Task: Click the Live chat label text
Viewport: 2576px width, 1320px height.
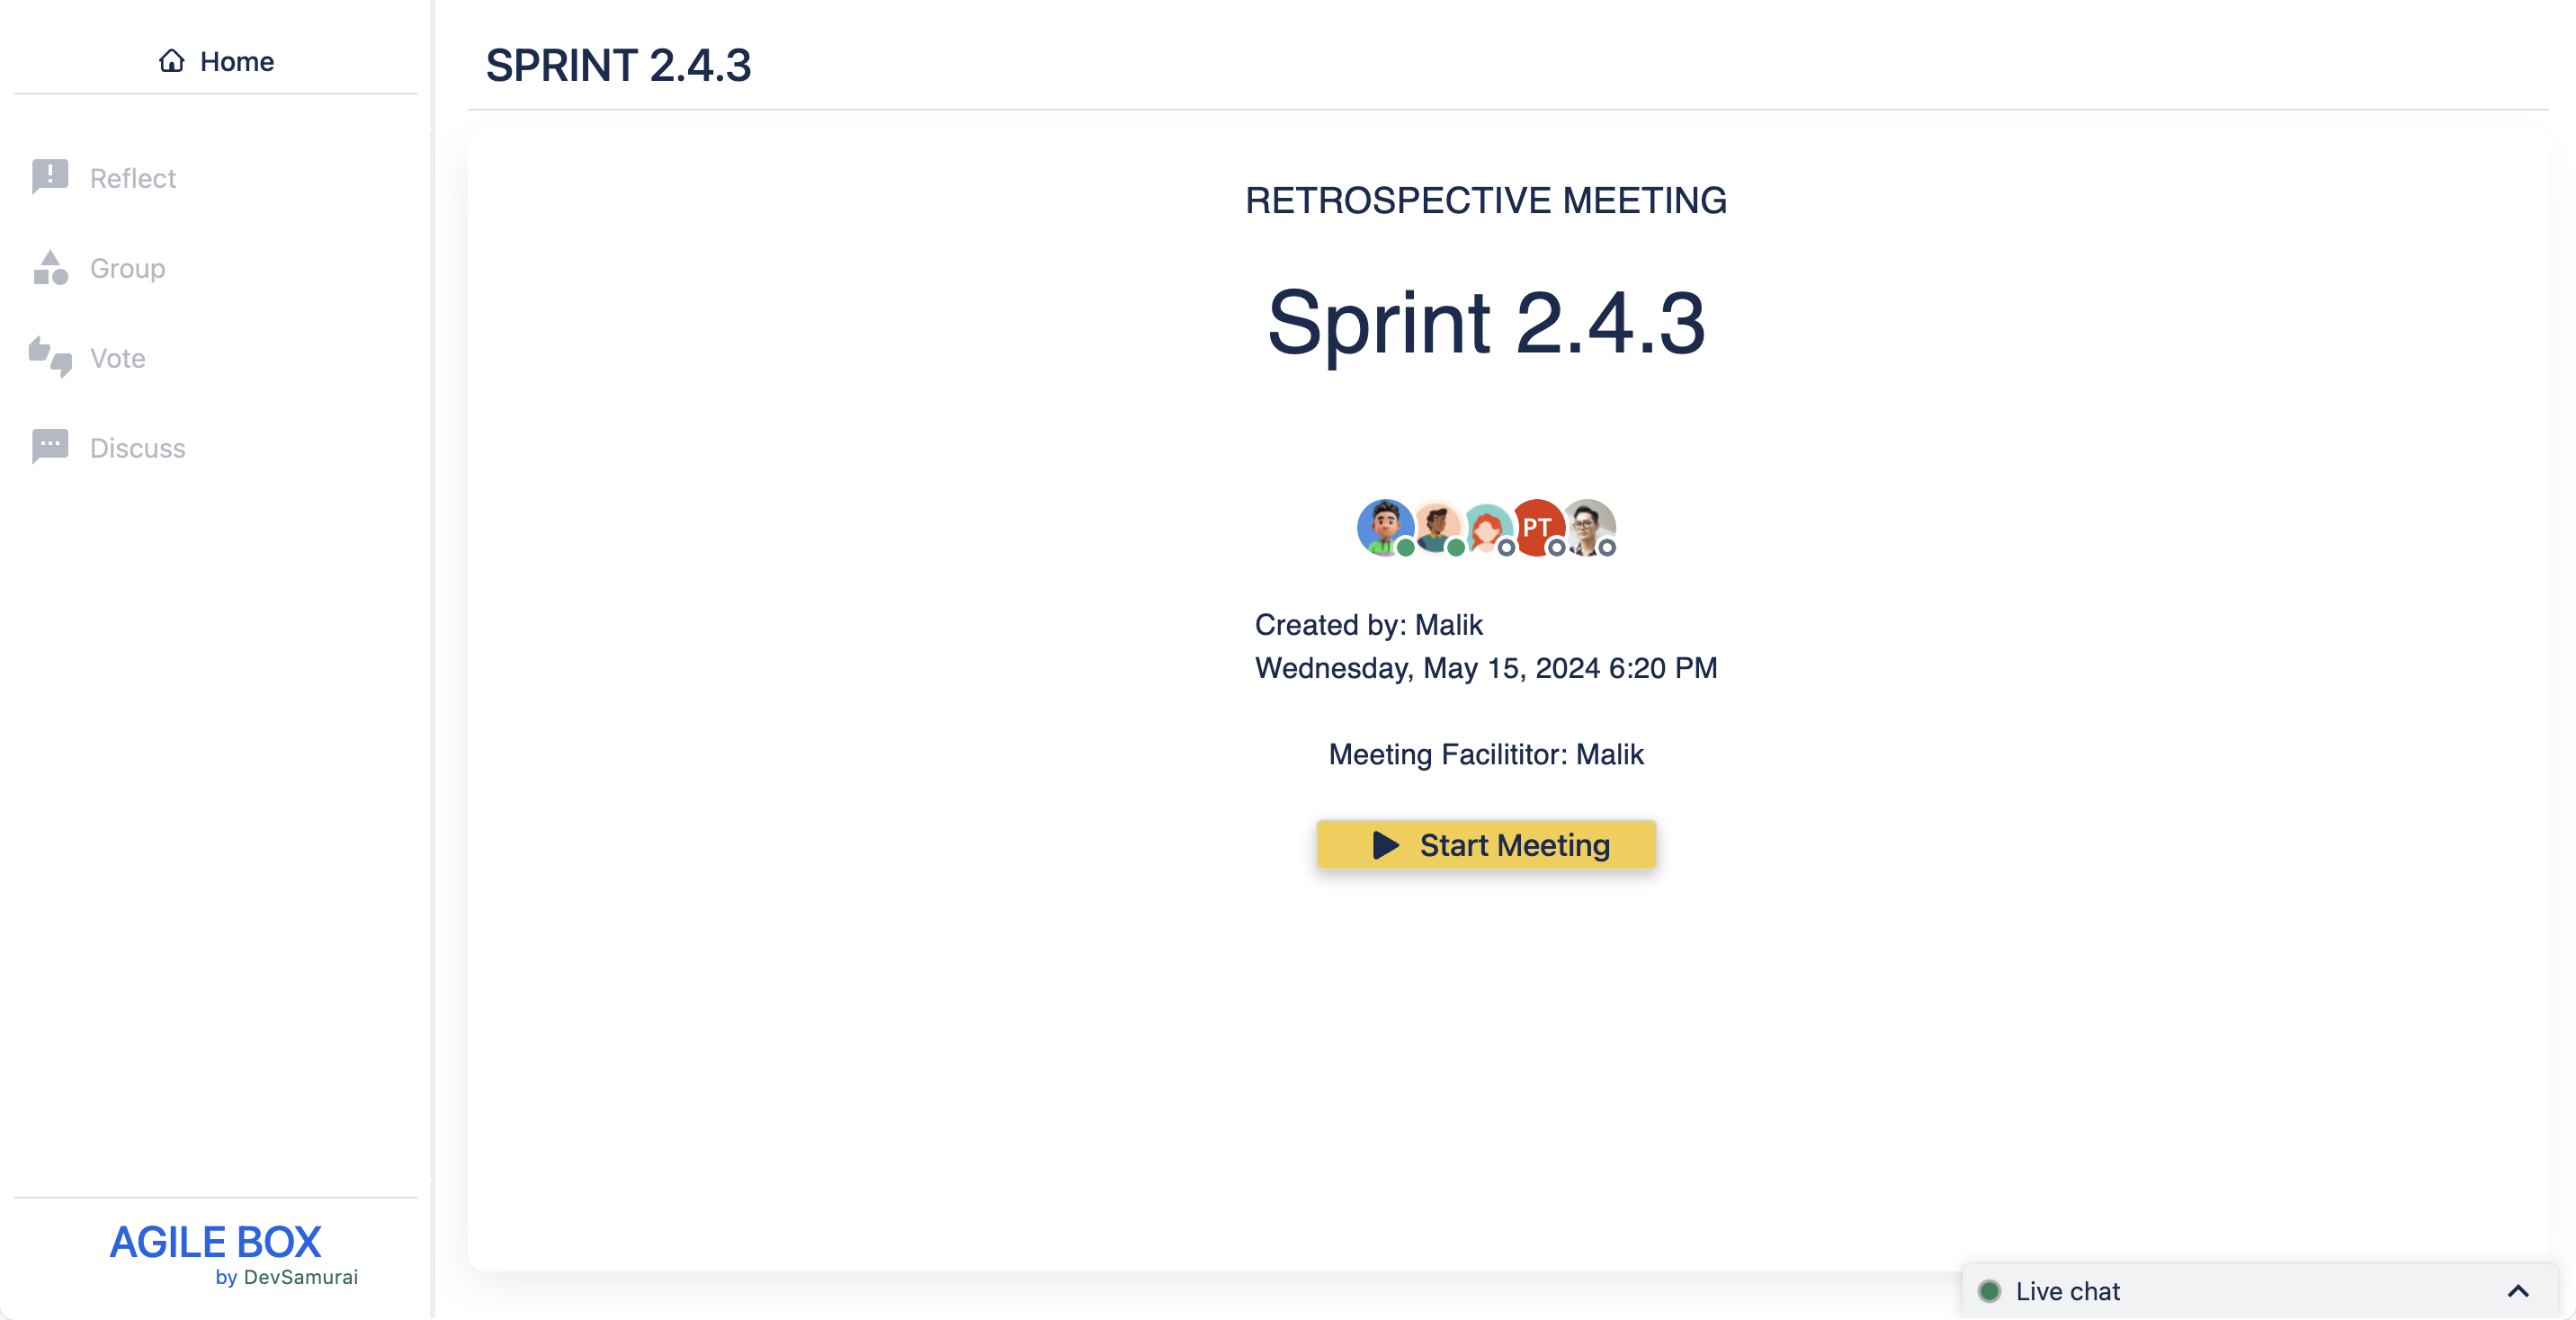Action: [x=2067, y=1291]
